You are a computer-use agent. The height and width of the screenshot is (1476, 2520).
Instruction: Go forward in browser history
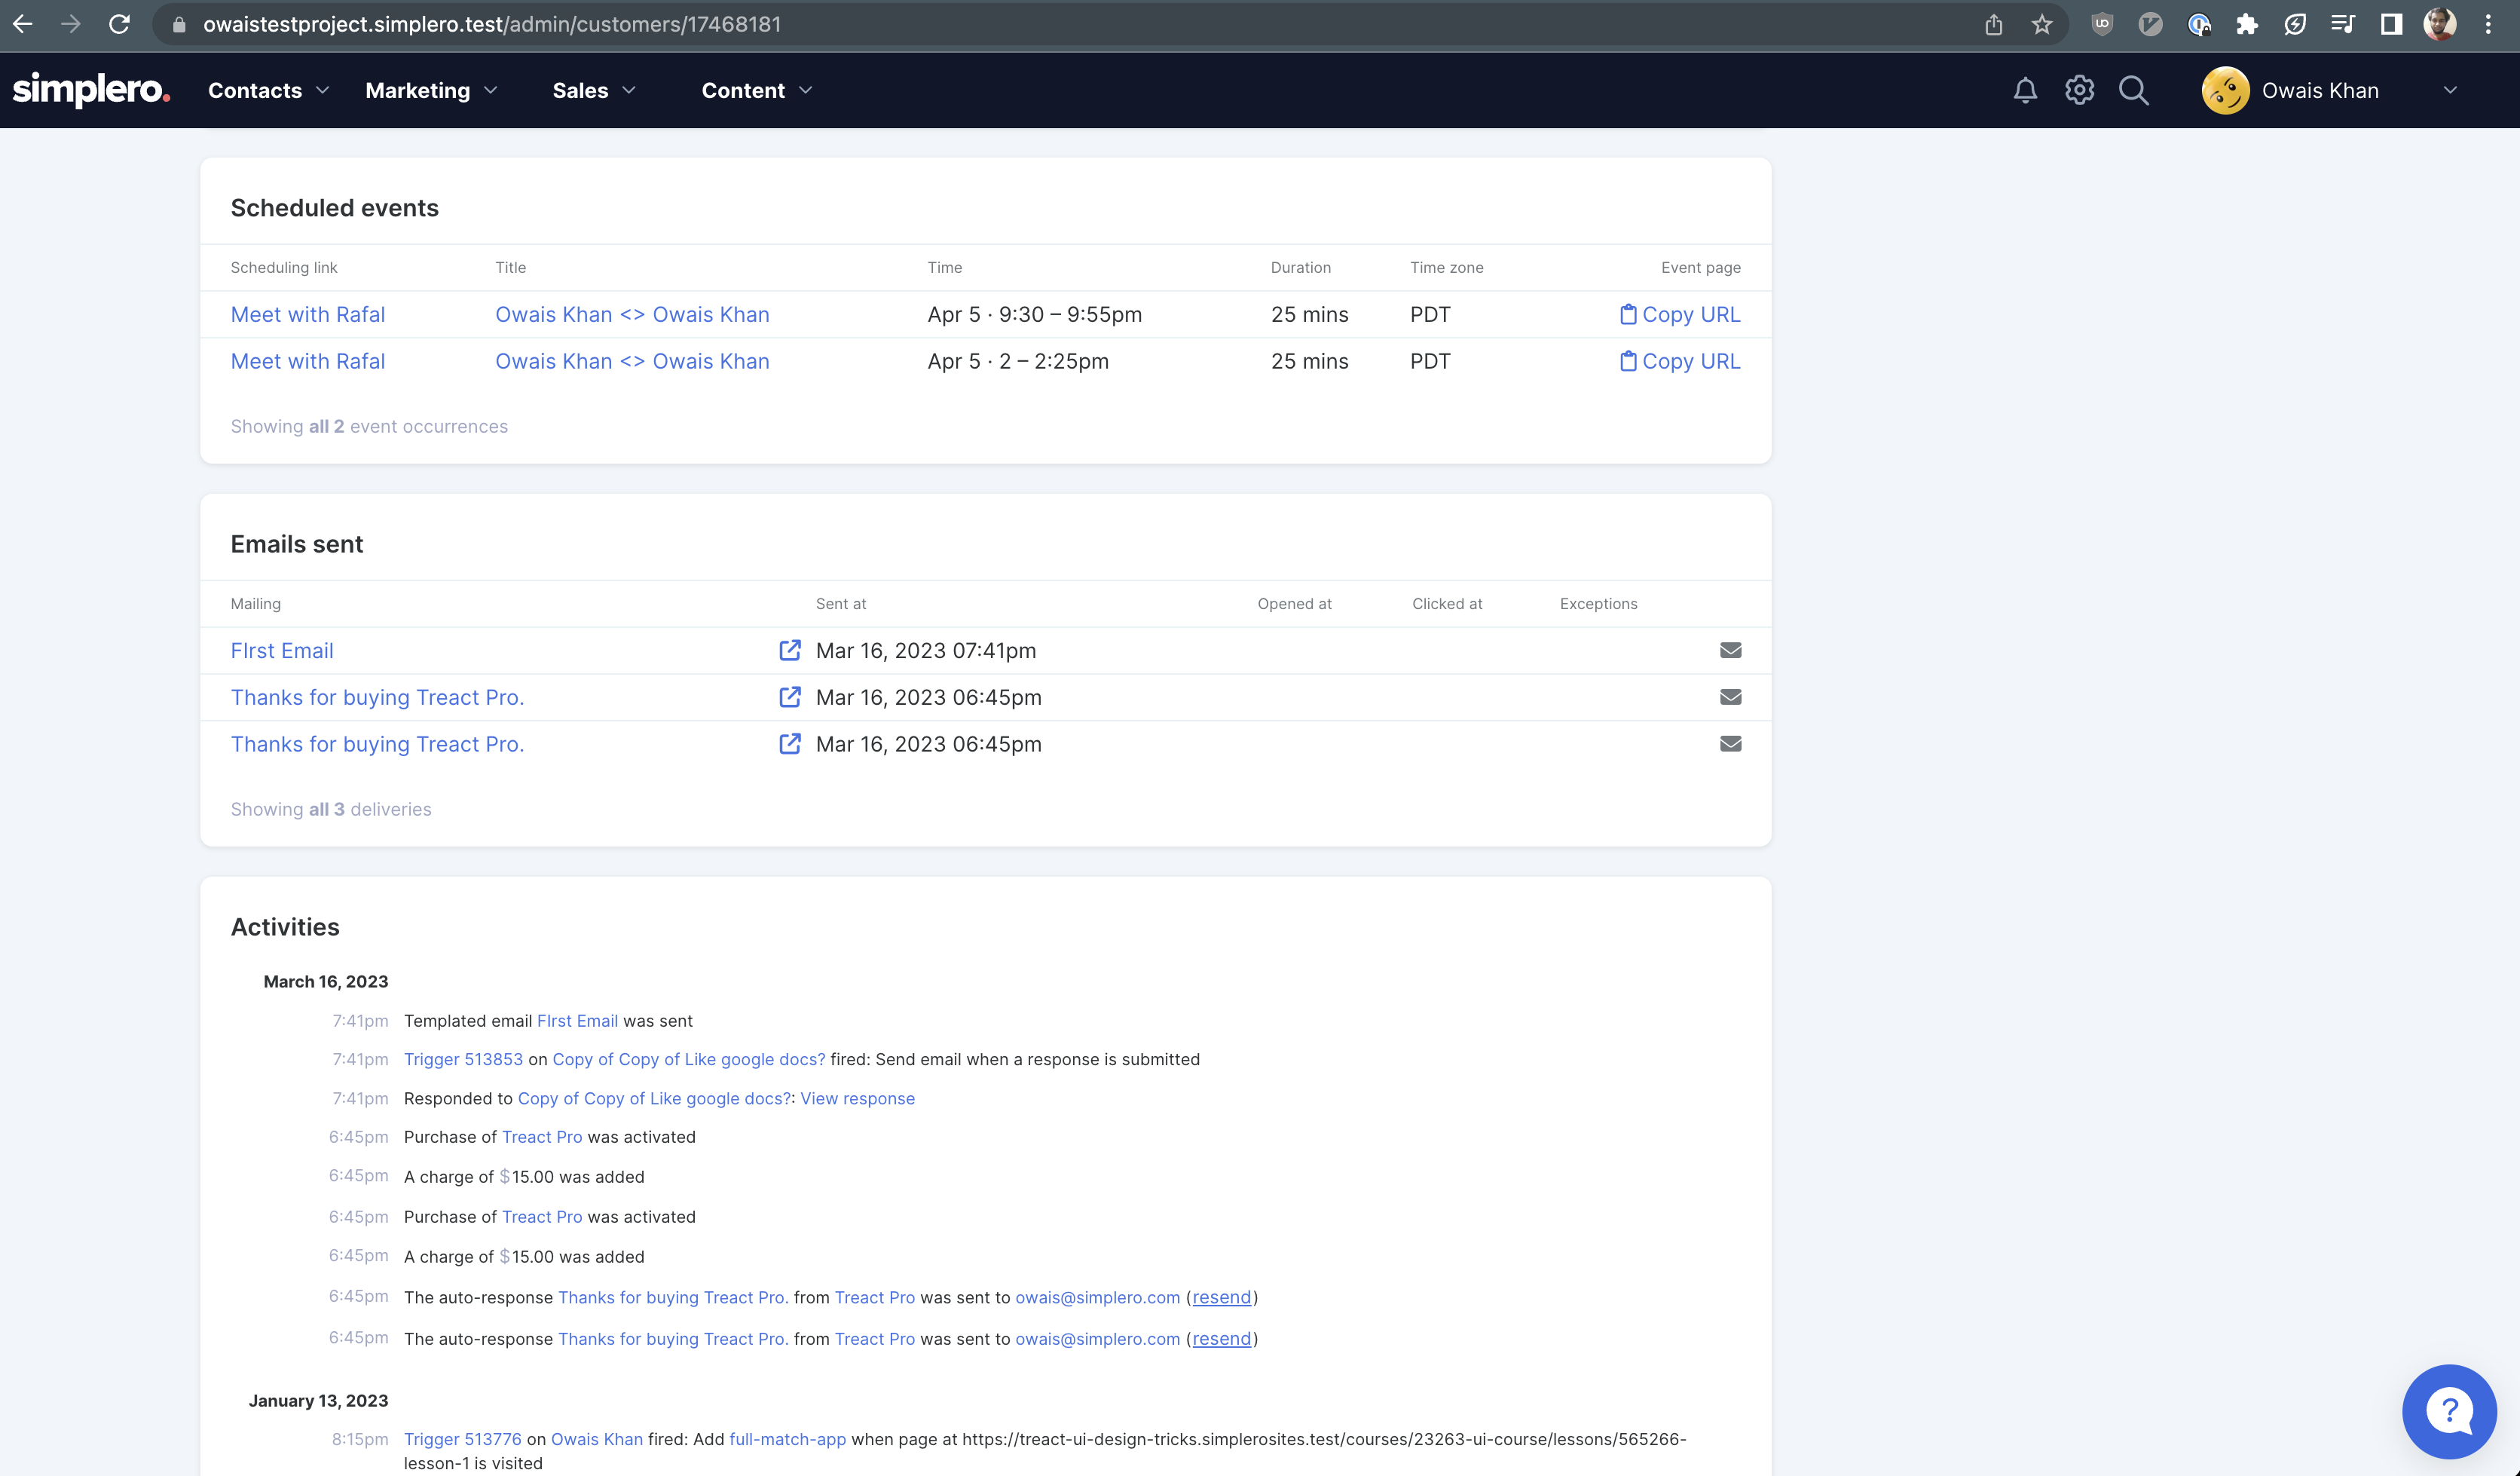coord(70,24)
